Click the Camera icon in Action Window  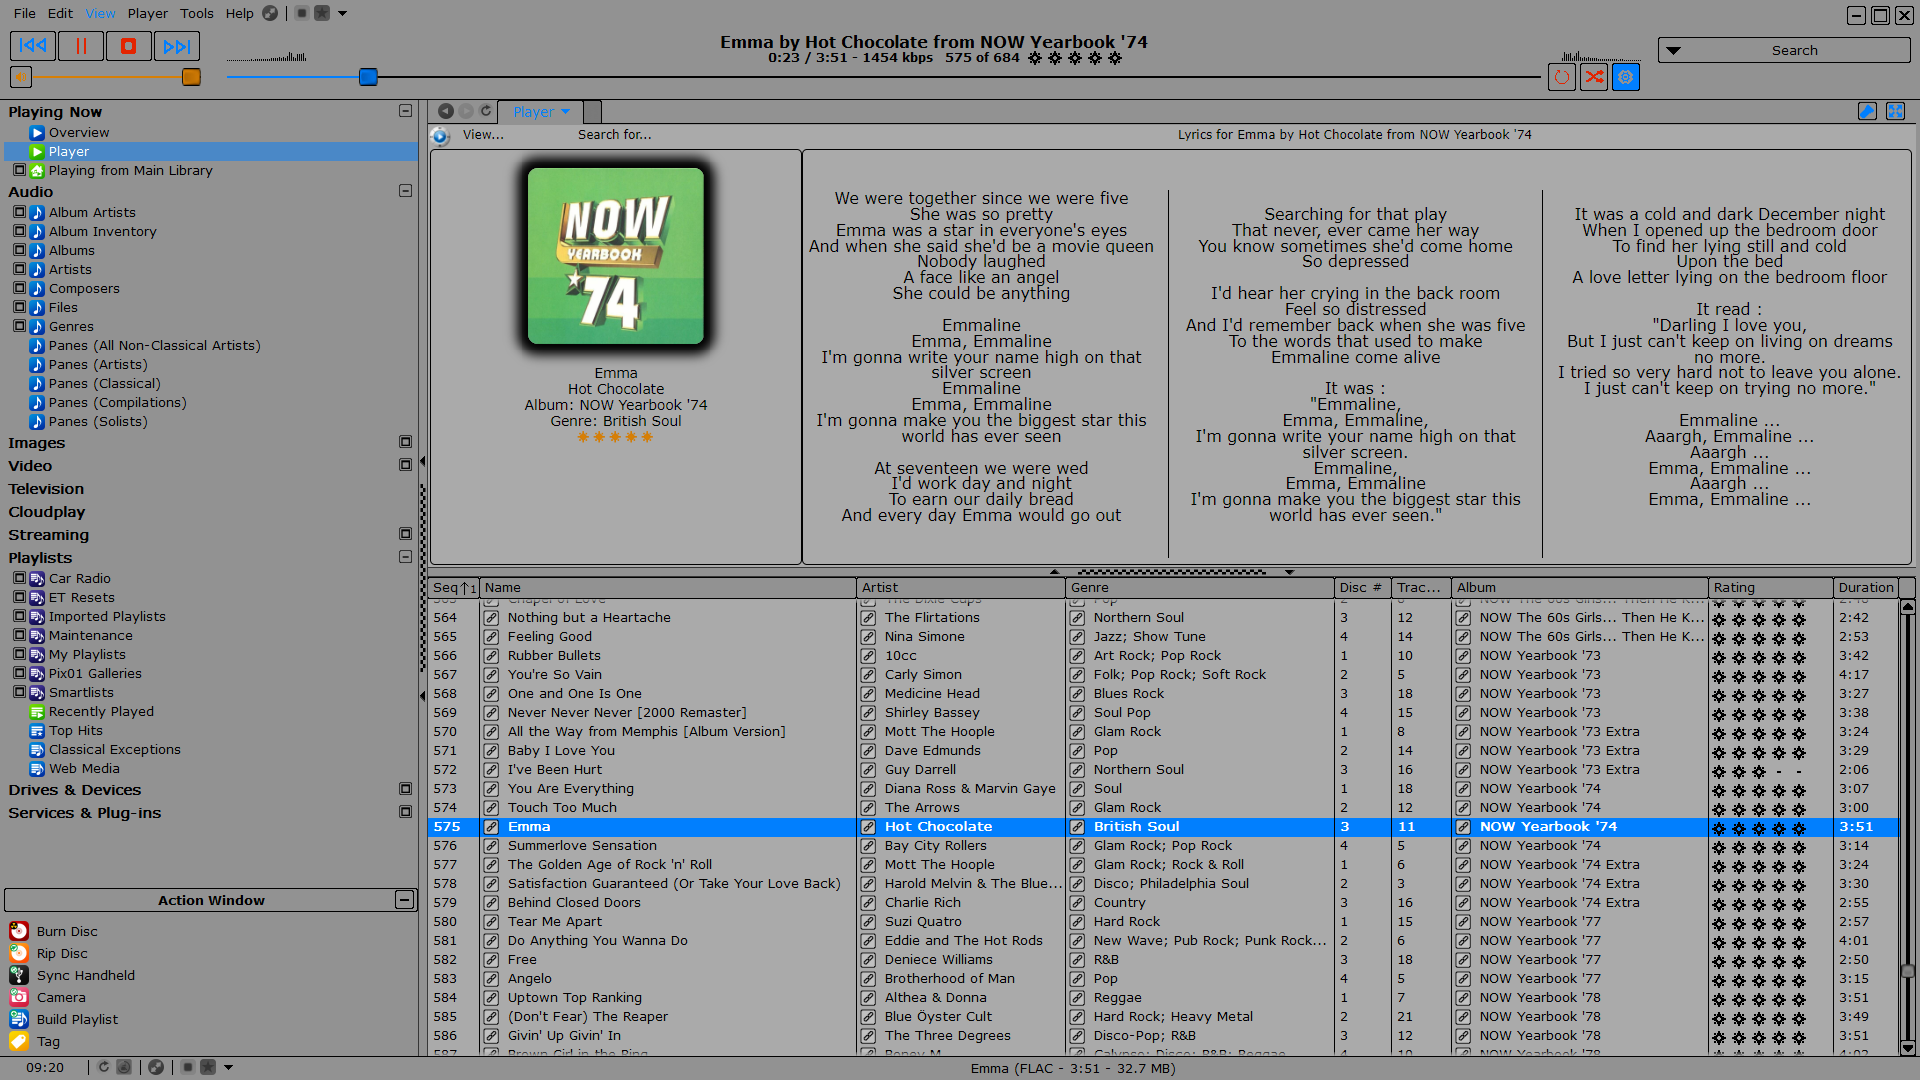tap(18, 997)
